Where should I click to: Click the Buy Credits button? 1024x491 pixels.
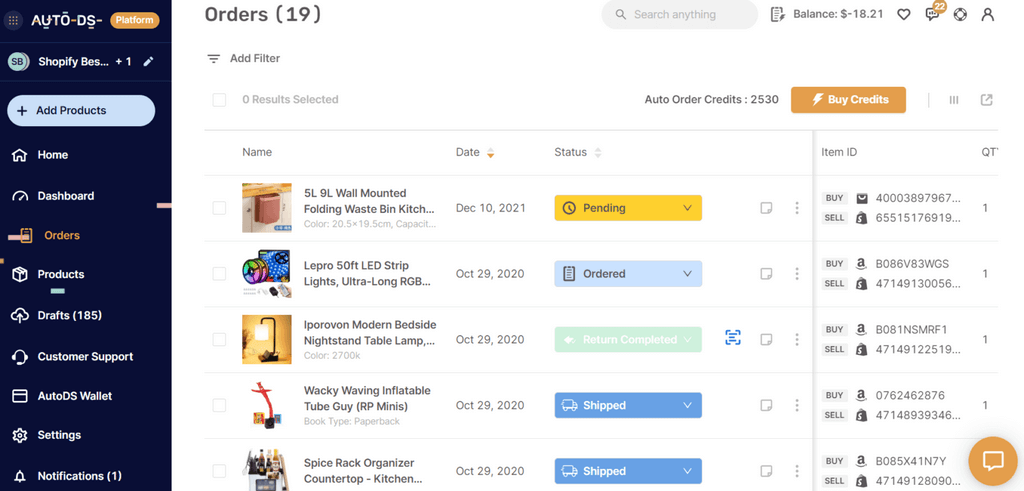coord(848,100)
